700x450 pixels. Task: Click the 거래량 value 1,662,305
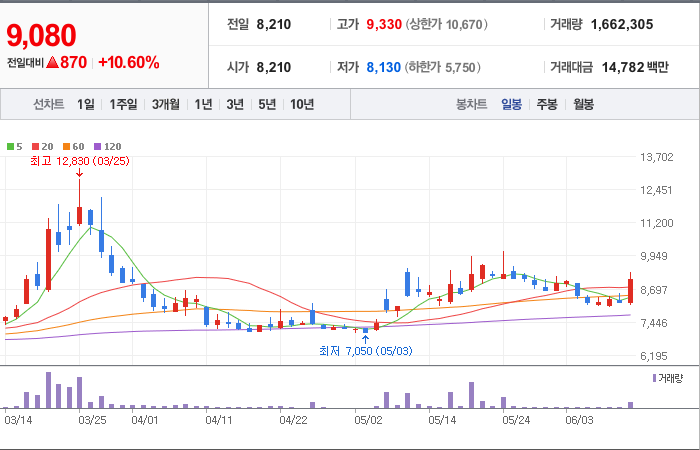[x=622, y=24]
